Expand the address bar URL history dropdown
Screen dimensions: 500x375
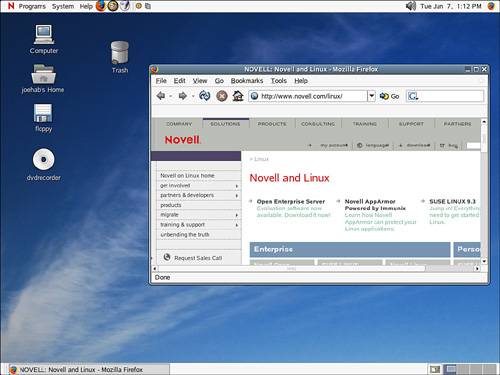tap(371, 96)
